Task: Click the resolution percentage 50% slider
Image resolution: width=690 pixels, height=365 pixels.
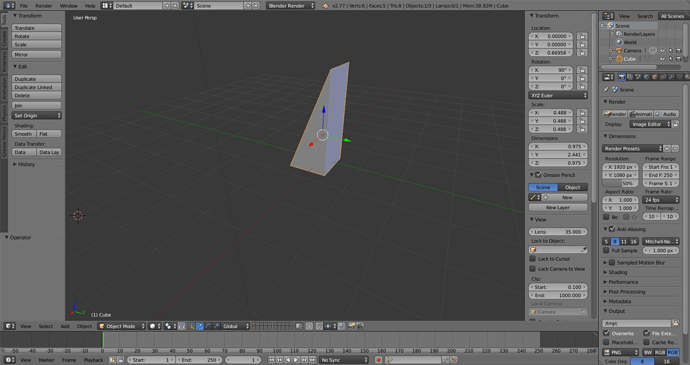Action: pyautogui.click(x=620, y=183)
